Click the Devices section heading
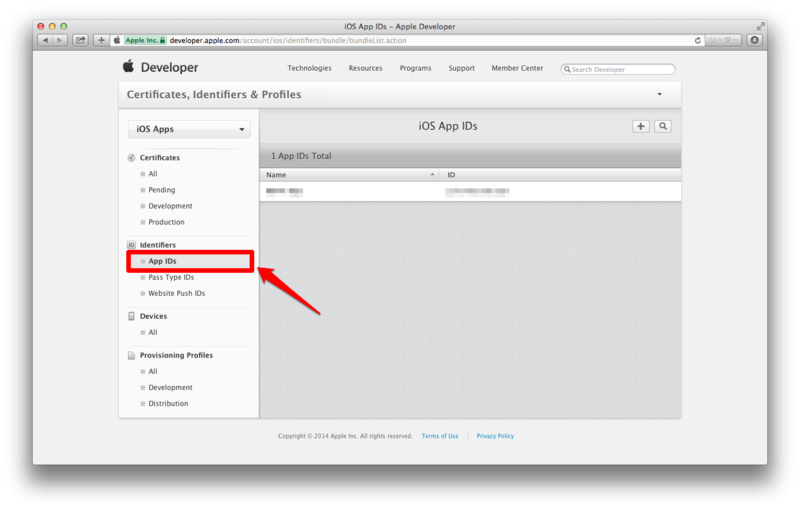 153,316
